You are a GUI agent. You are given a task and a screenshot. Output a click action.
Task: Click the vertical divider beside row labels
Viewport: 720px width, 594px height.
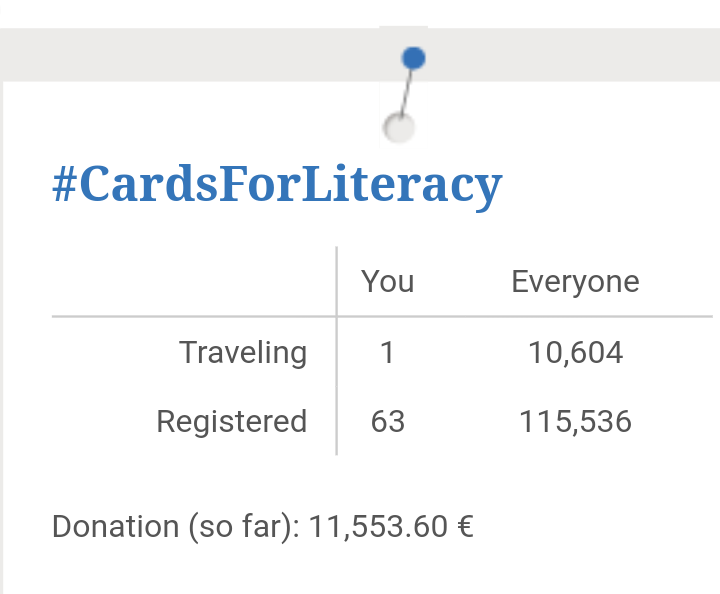pyautogui.click(x=337, y=351)
